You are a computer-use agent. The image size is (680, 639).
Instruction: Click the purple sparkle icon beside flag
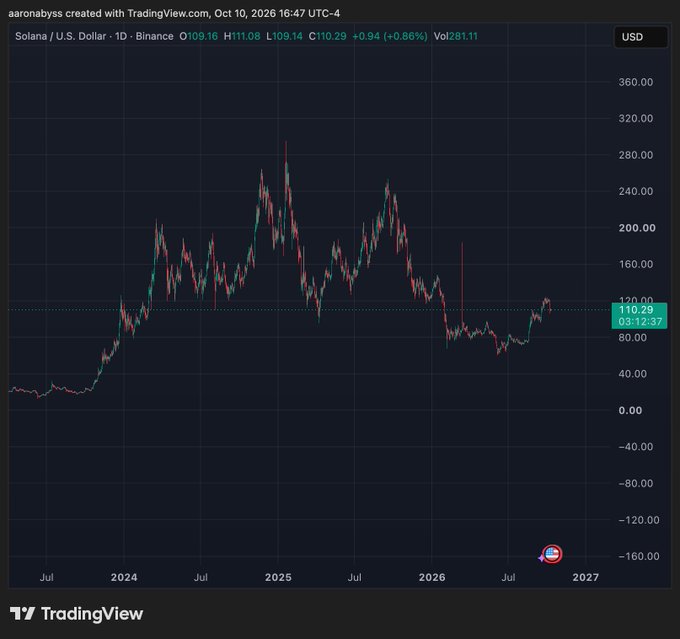coord(541,558)
